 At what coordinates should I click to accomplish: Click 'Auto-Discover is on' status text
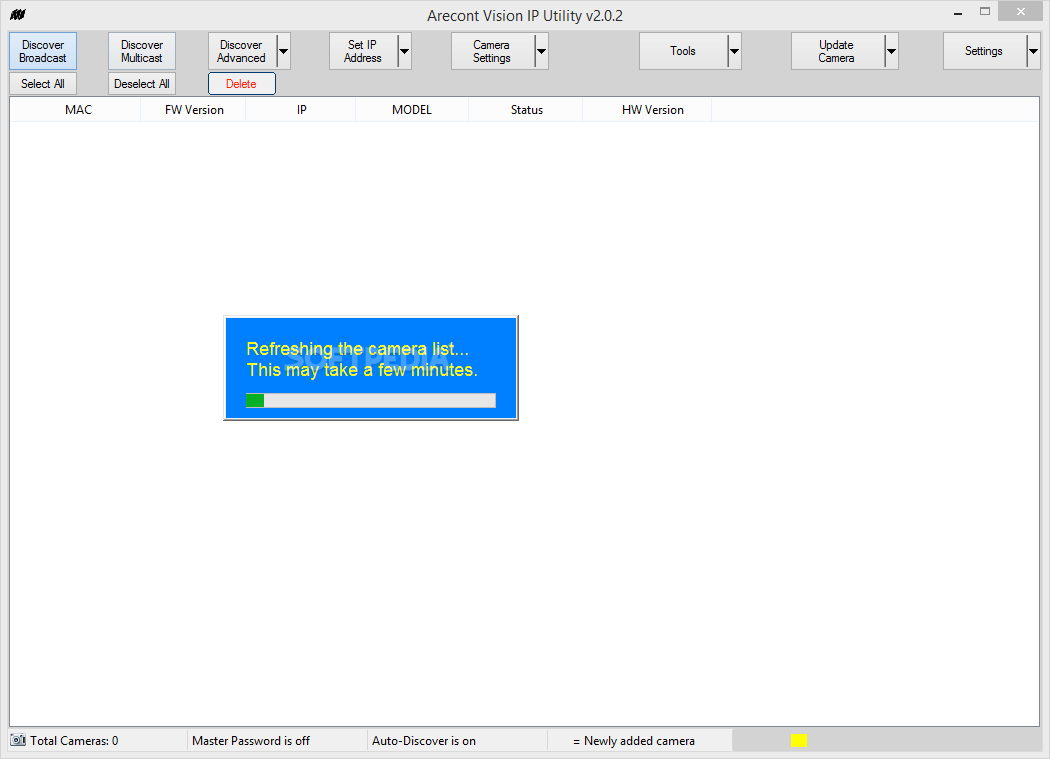(424, 741)
